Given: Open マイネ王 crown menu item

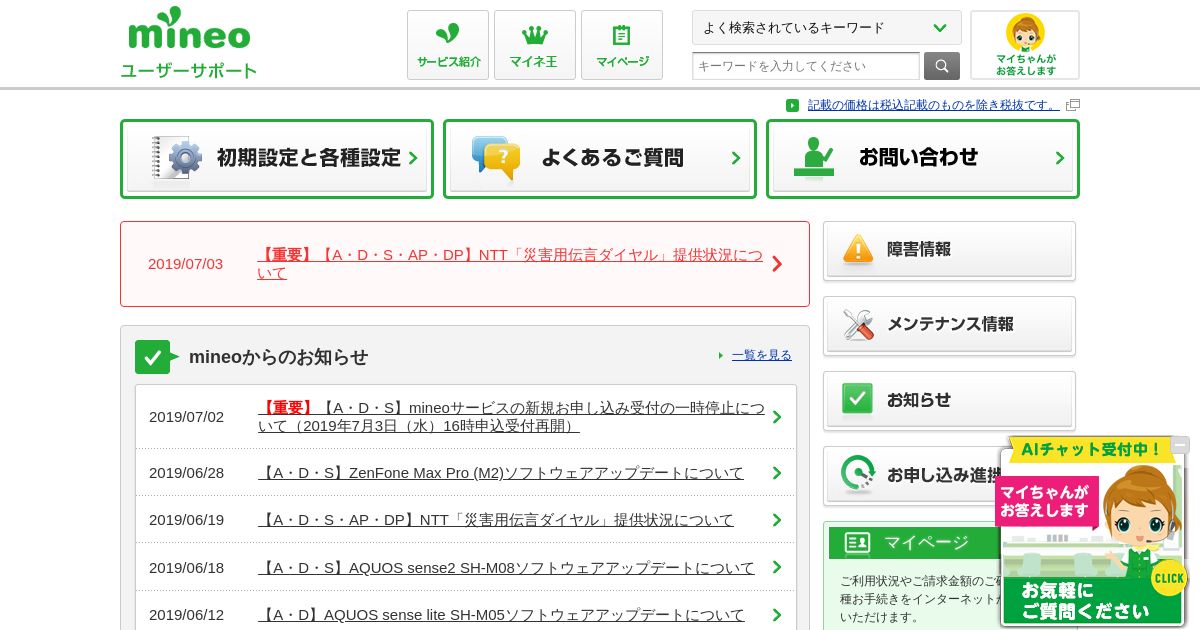Looking at the screenshot, I should [x=535, y=45].
